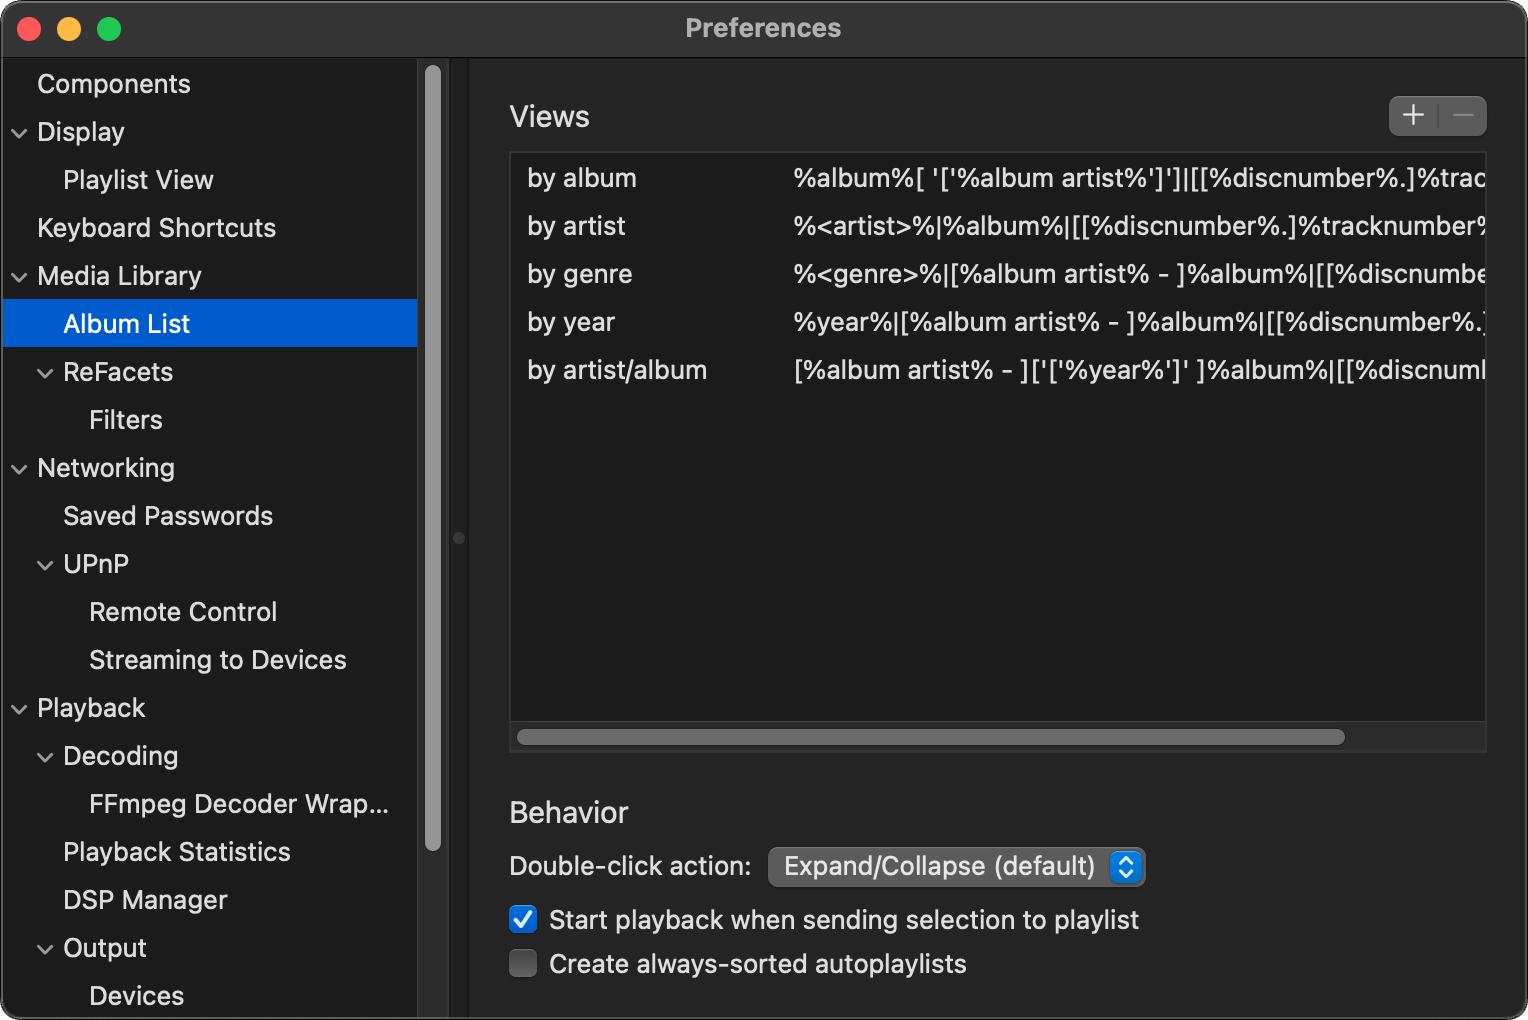Collapse the Networking section chevron

[19, 469]
